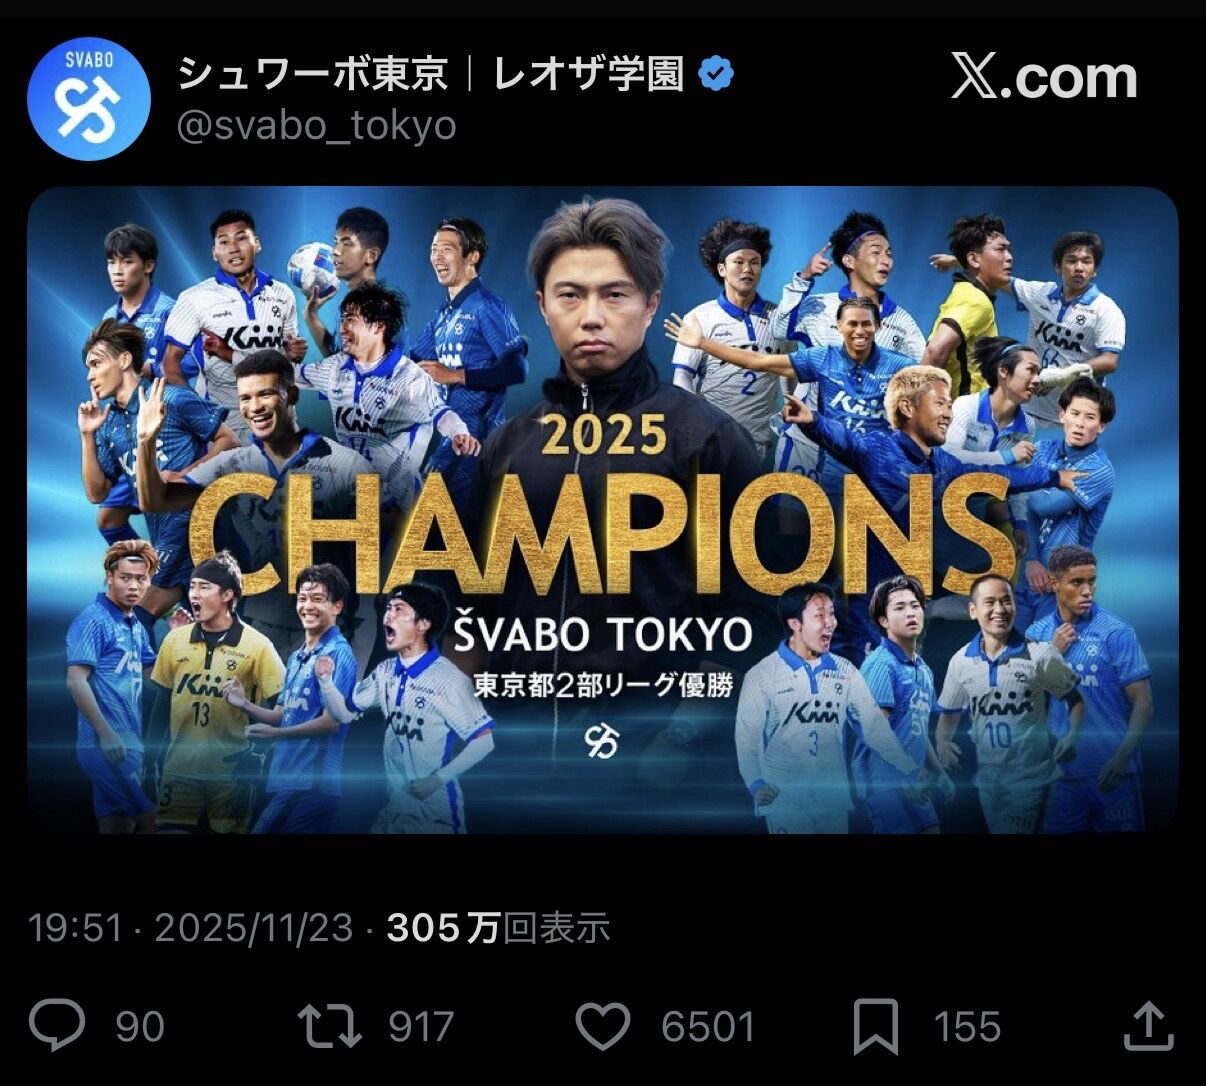The image size is (1206, 1086).
Task: View the 305万回表示 view count
Action: click(x=498, y=929)
